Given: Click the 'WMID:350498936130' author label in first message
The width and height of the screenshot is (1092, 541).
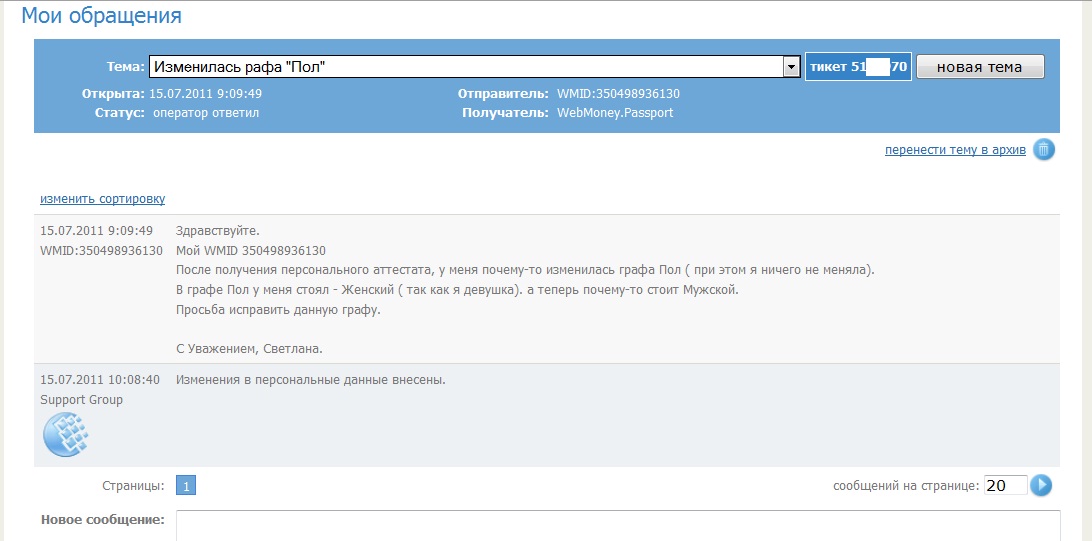Looking at the screenshot, I should [x=102, y=251].
